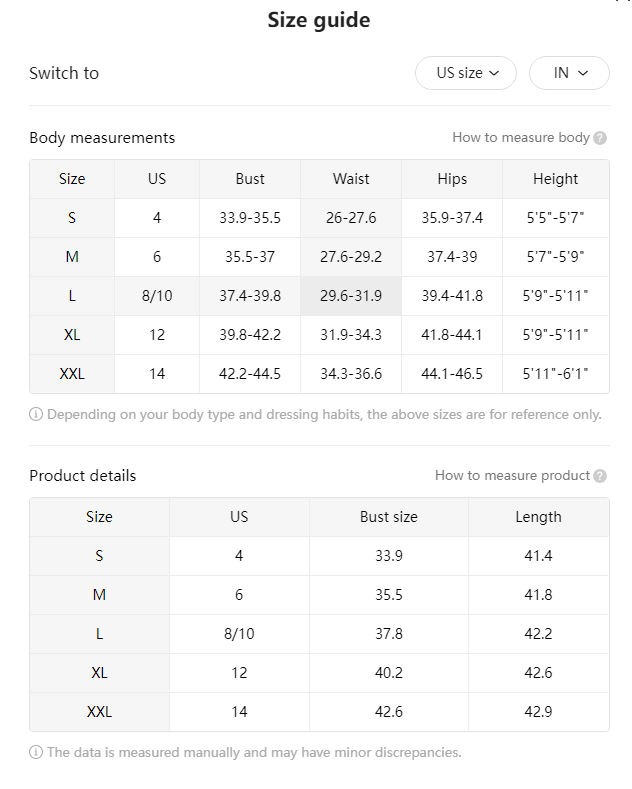Select the Bust size column header
Image resolution: width=632 pixels, height=789 pixels.
coord(388,517)
